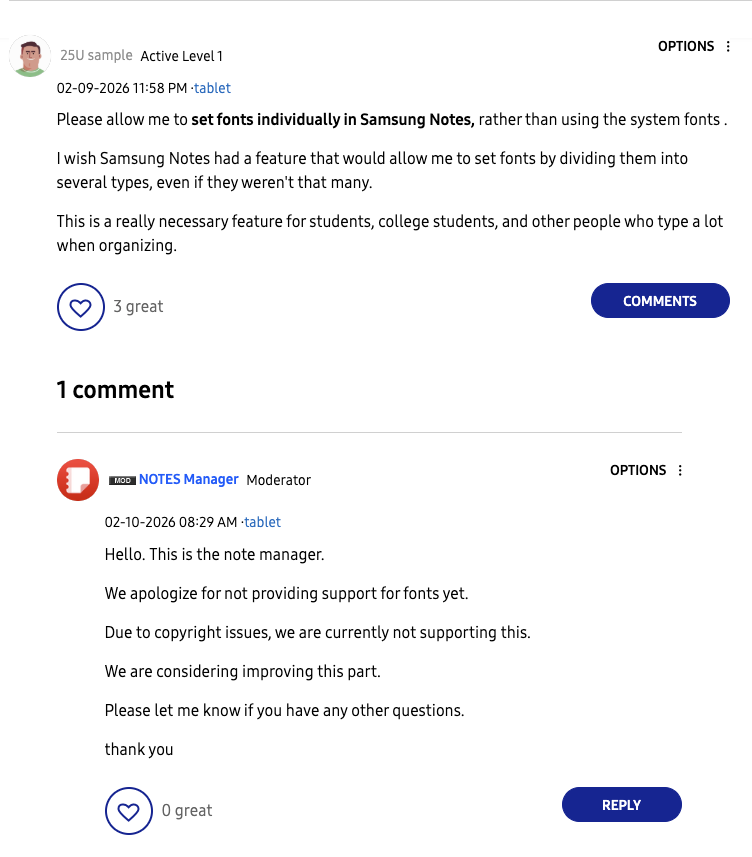Click the REPLY button
This screenshot has height=857, width=752.
tap(621, 804)
